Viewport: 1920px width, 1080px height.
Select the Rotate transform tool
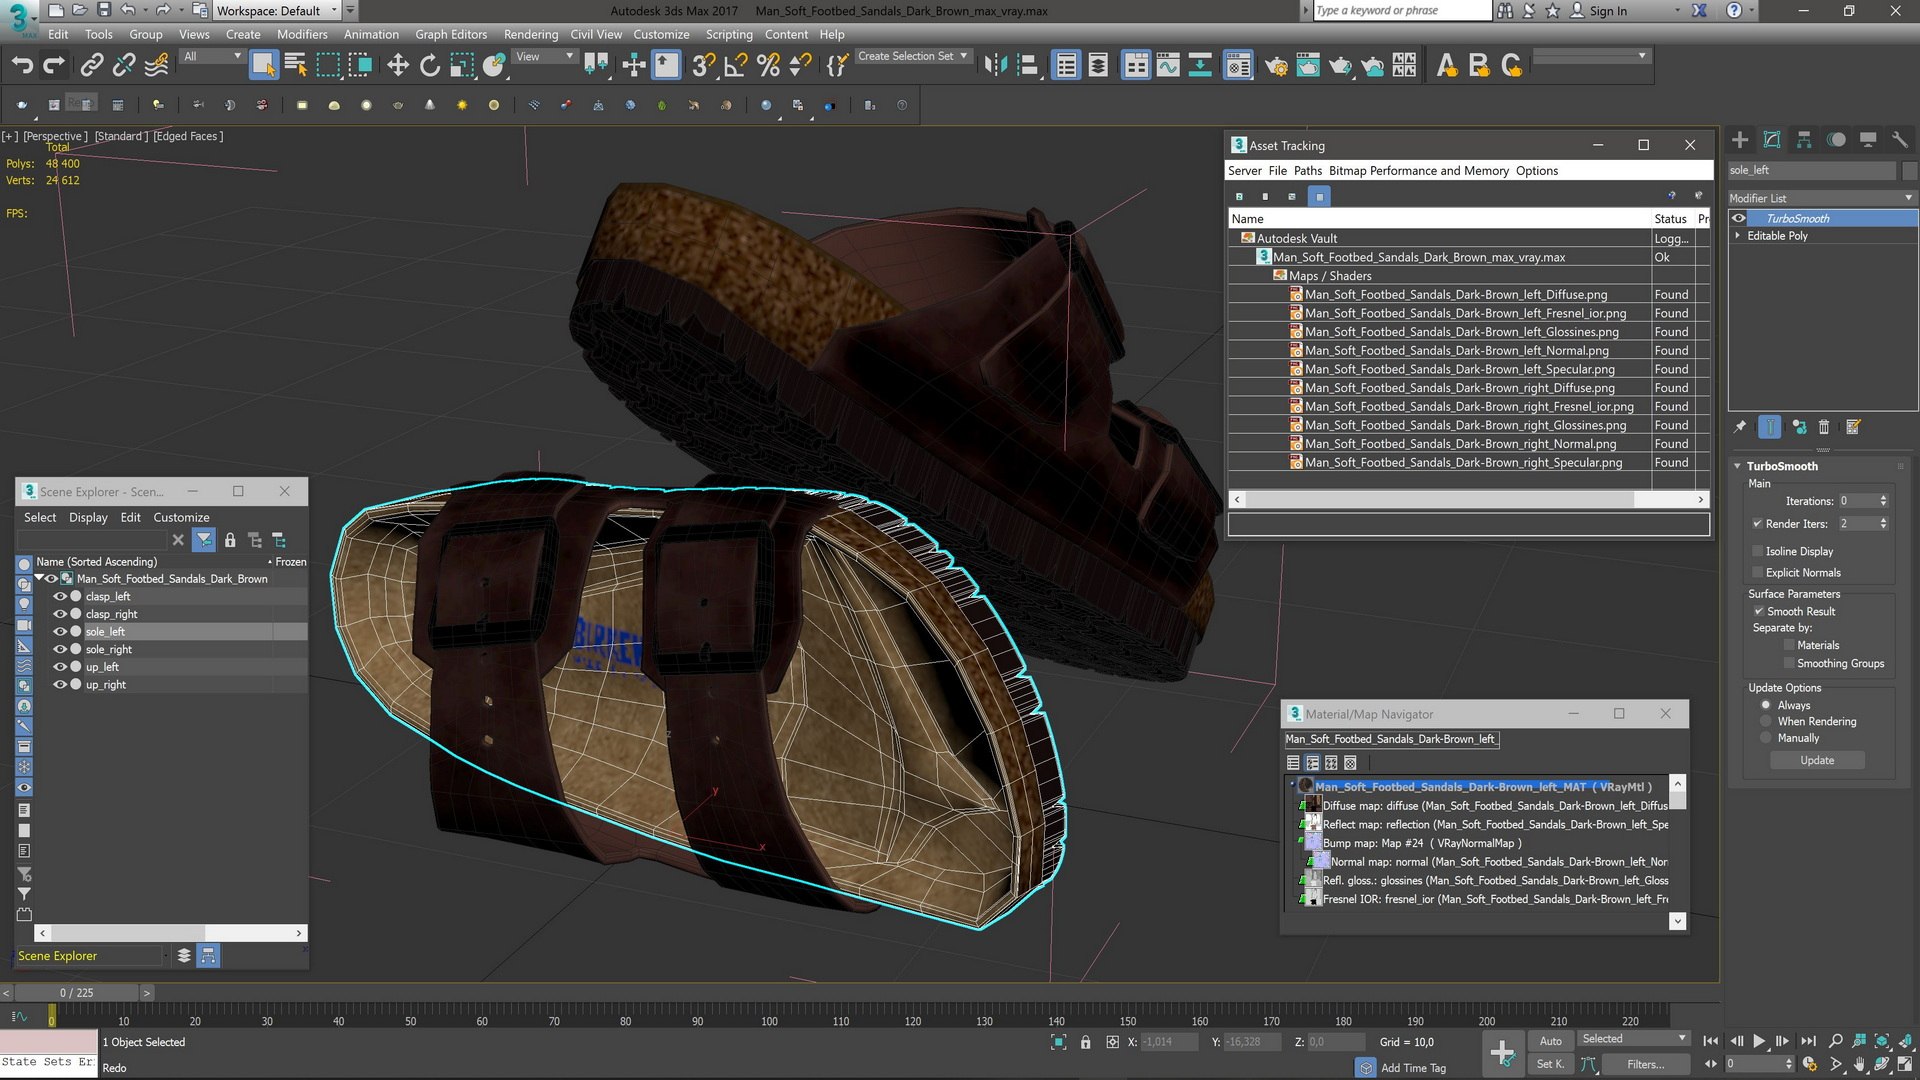[x=430, y=66]
